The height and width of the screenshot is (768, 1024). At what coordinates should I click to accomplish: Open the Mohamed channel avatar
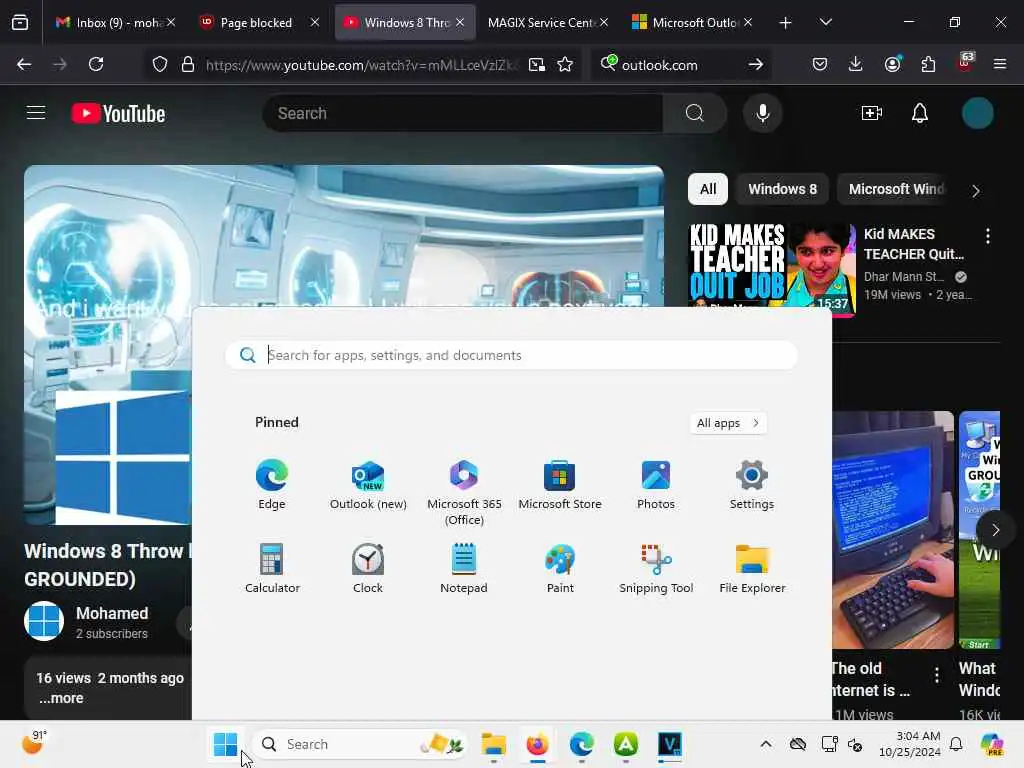(x=44, y=621)
